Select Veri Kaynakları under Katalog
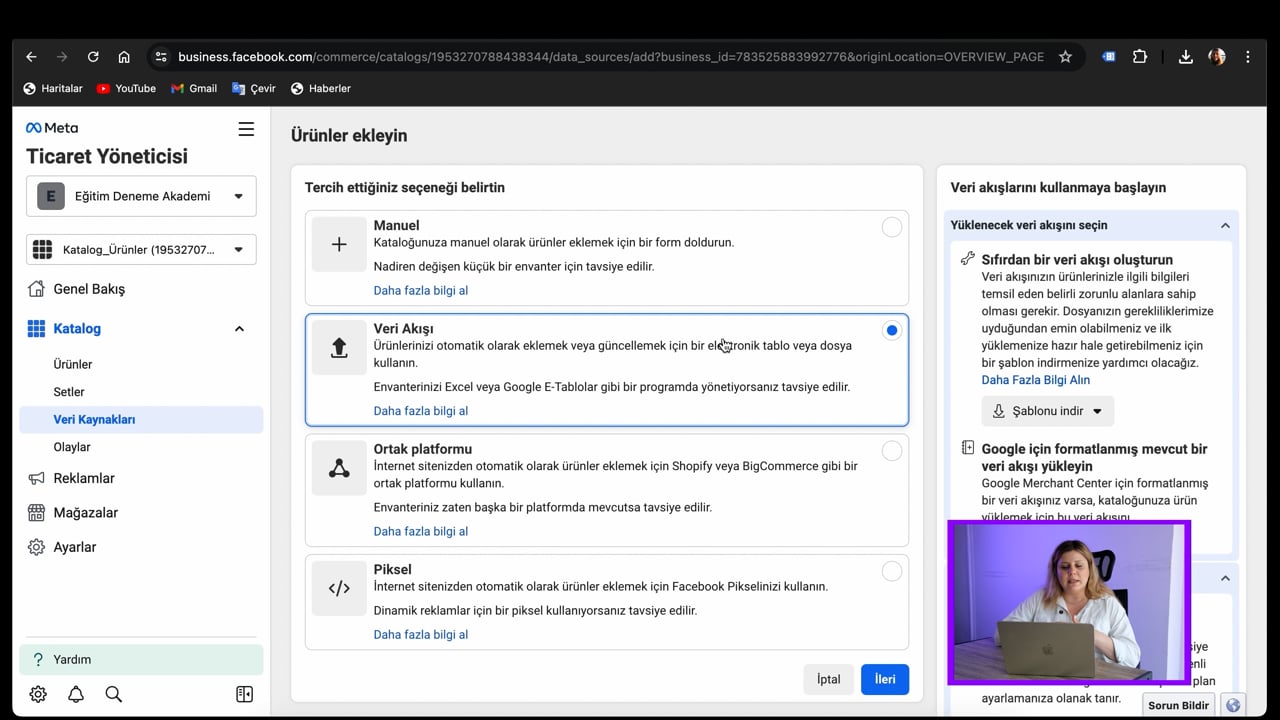Viewport: 1280px width, 720px height. tap(141, 420)
